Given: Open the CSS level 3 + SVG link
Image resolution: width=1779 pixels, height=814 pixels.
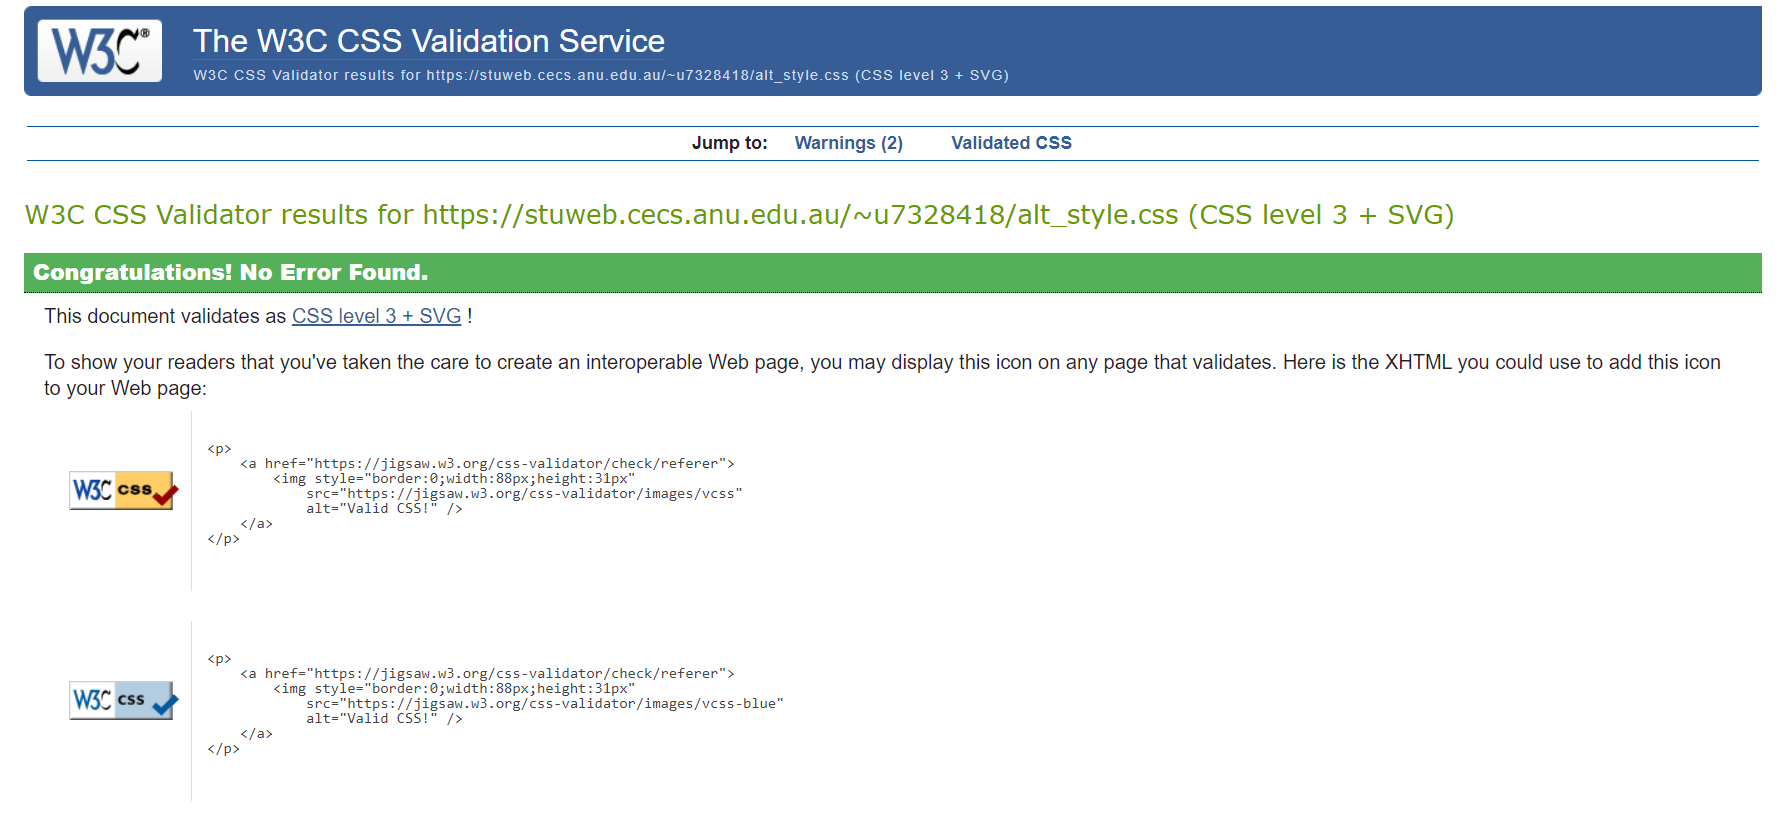Looking at the screenshot, I should click(x=376, y=316).
